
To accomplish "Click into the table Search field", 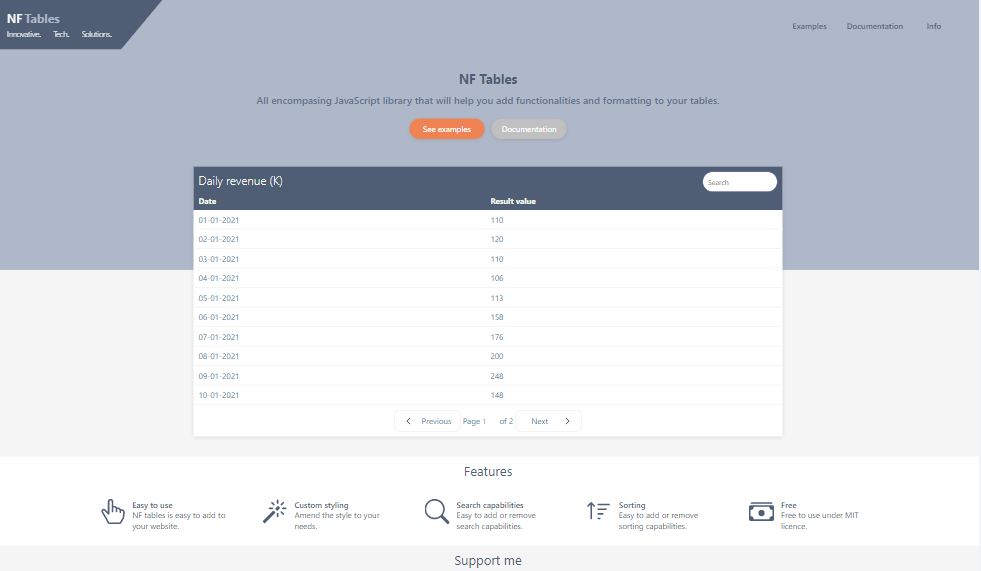I will (x=739, y=182).
